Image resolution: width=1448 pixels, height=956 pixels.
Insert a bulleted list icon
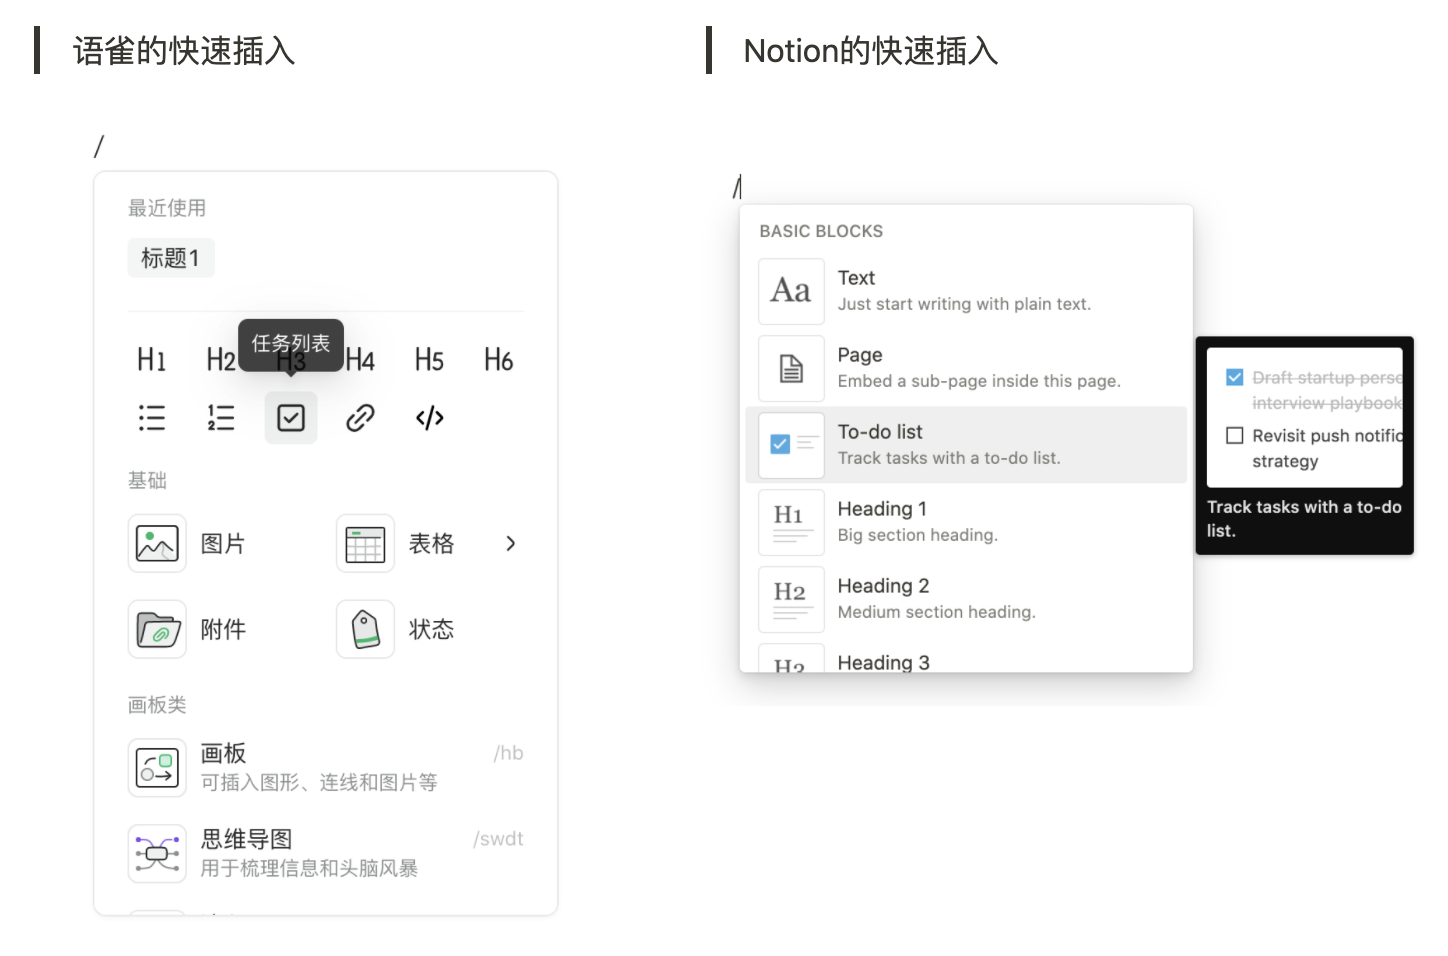coord(152,417)
